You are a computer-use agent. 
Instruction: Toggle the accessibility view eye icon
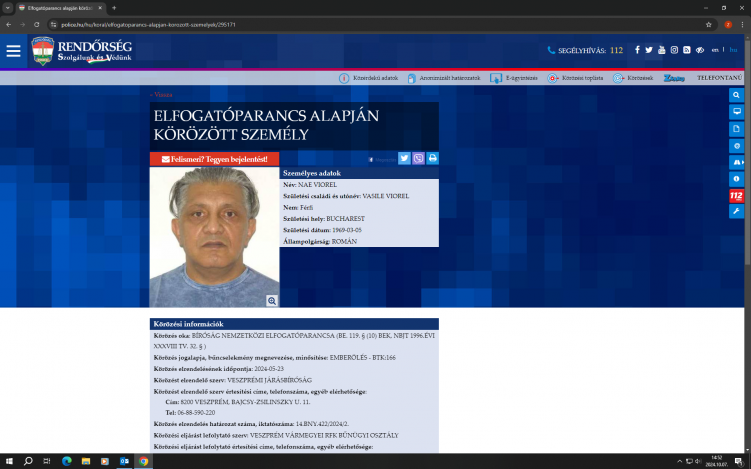click(x=700, y=50)
